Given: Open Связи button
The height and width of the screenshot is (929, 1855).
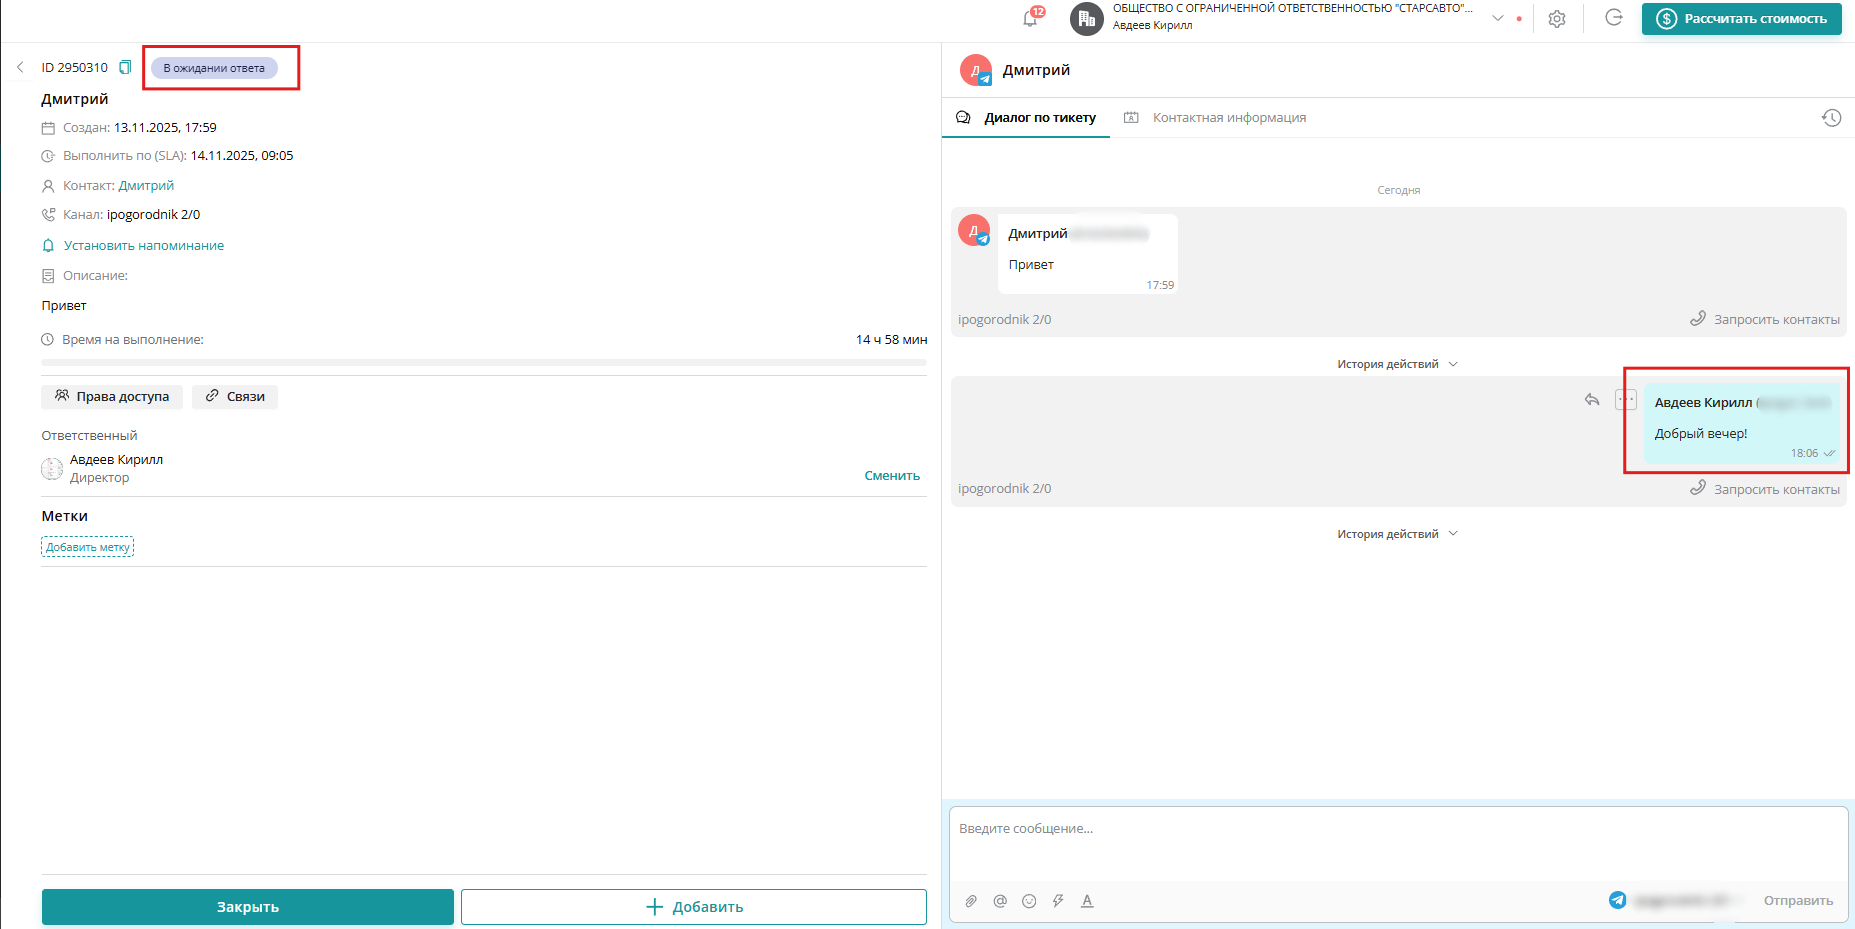Looking at the screenshot, I should point(235,396).
